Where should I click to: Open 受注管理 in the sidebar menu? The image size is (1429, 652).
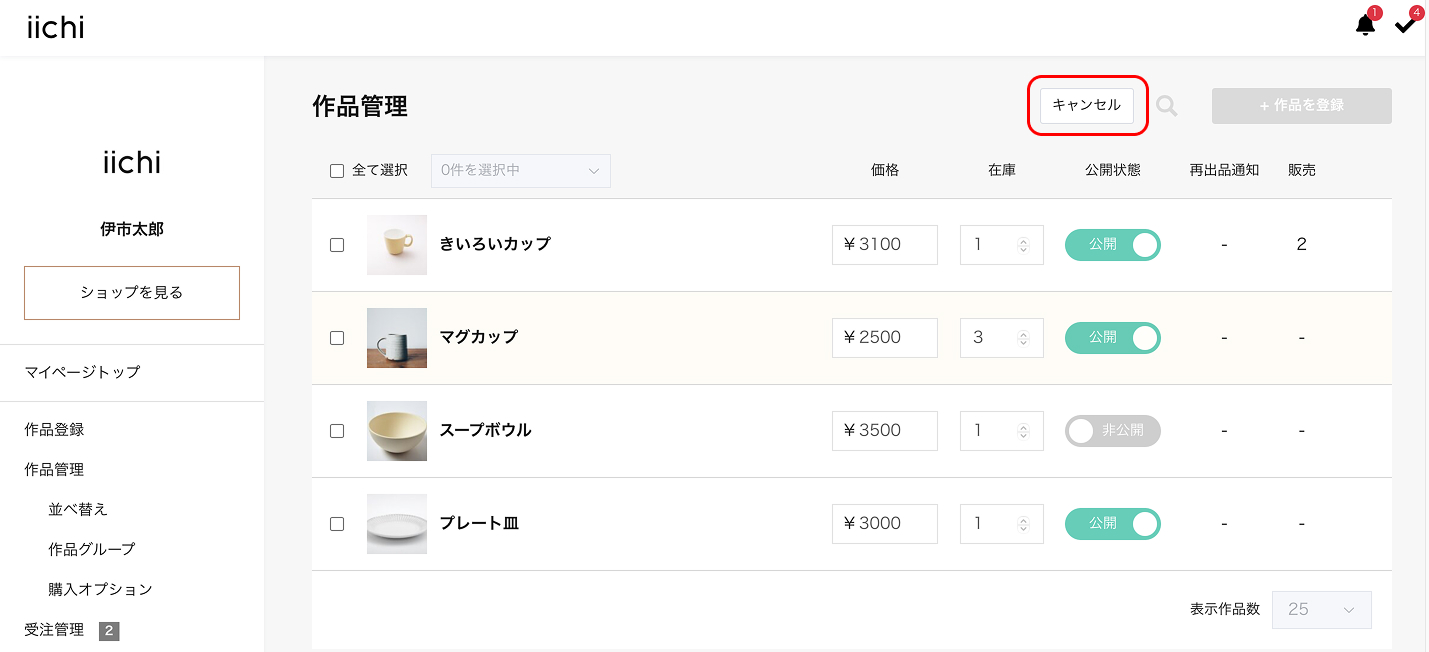coord(54,630)
